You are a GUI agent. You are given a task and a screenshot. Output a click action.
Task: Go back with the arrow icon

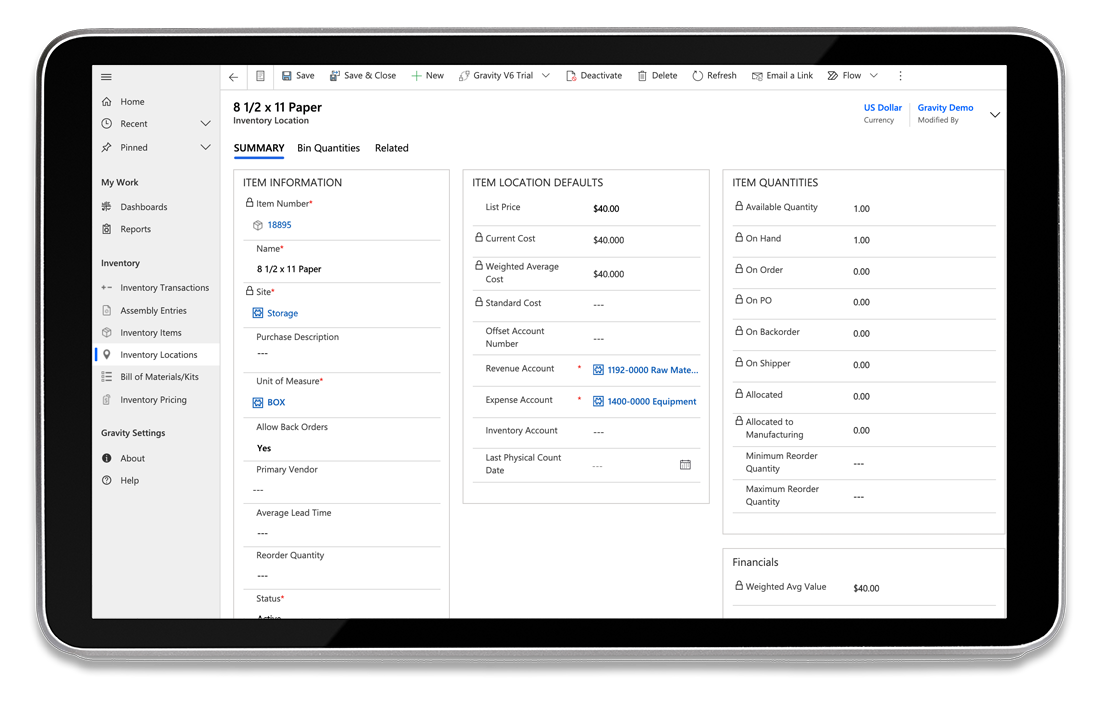[x=234, y=76]
